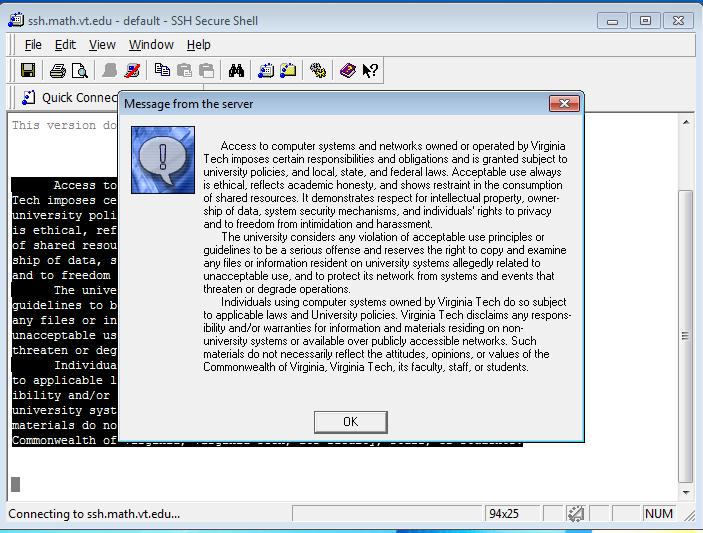Viewport: 703px width, 533px height.
Task: Click the exclamation speech bubble image
Action: tap(163, 160)
